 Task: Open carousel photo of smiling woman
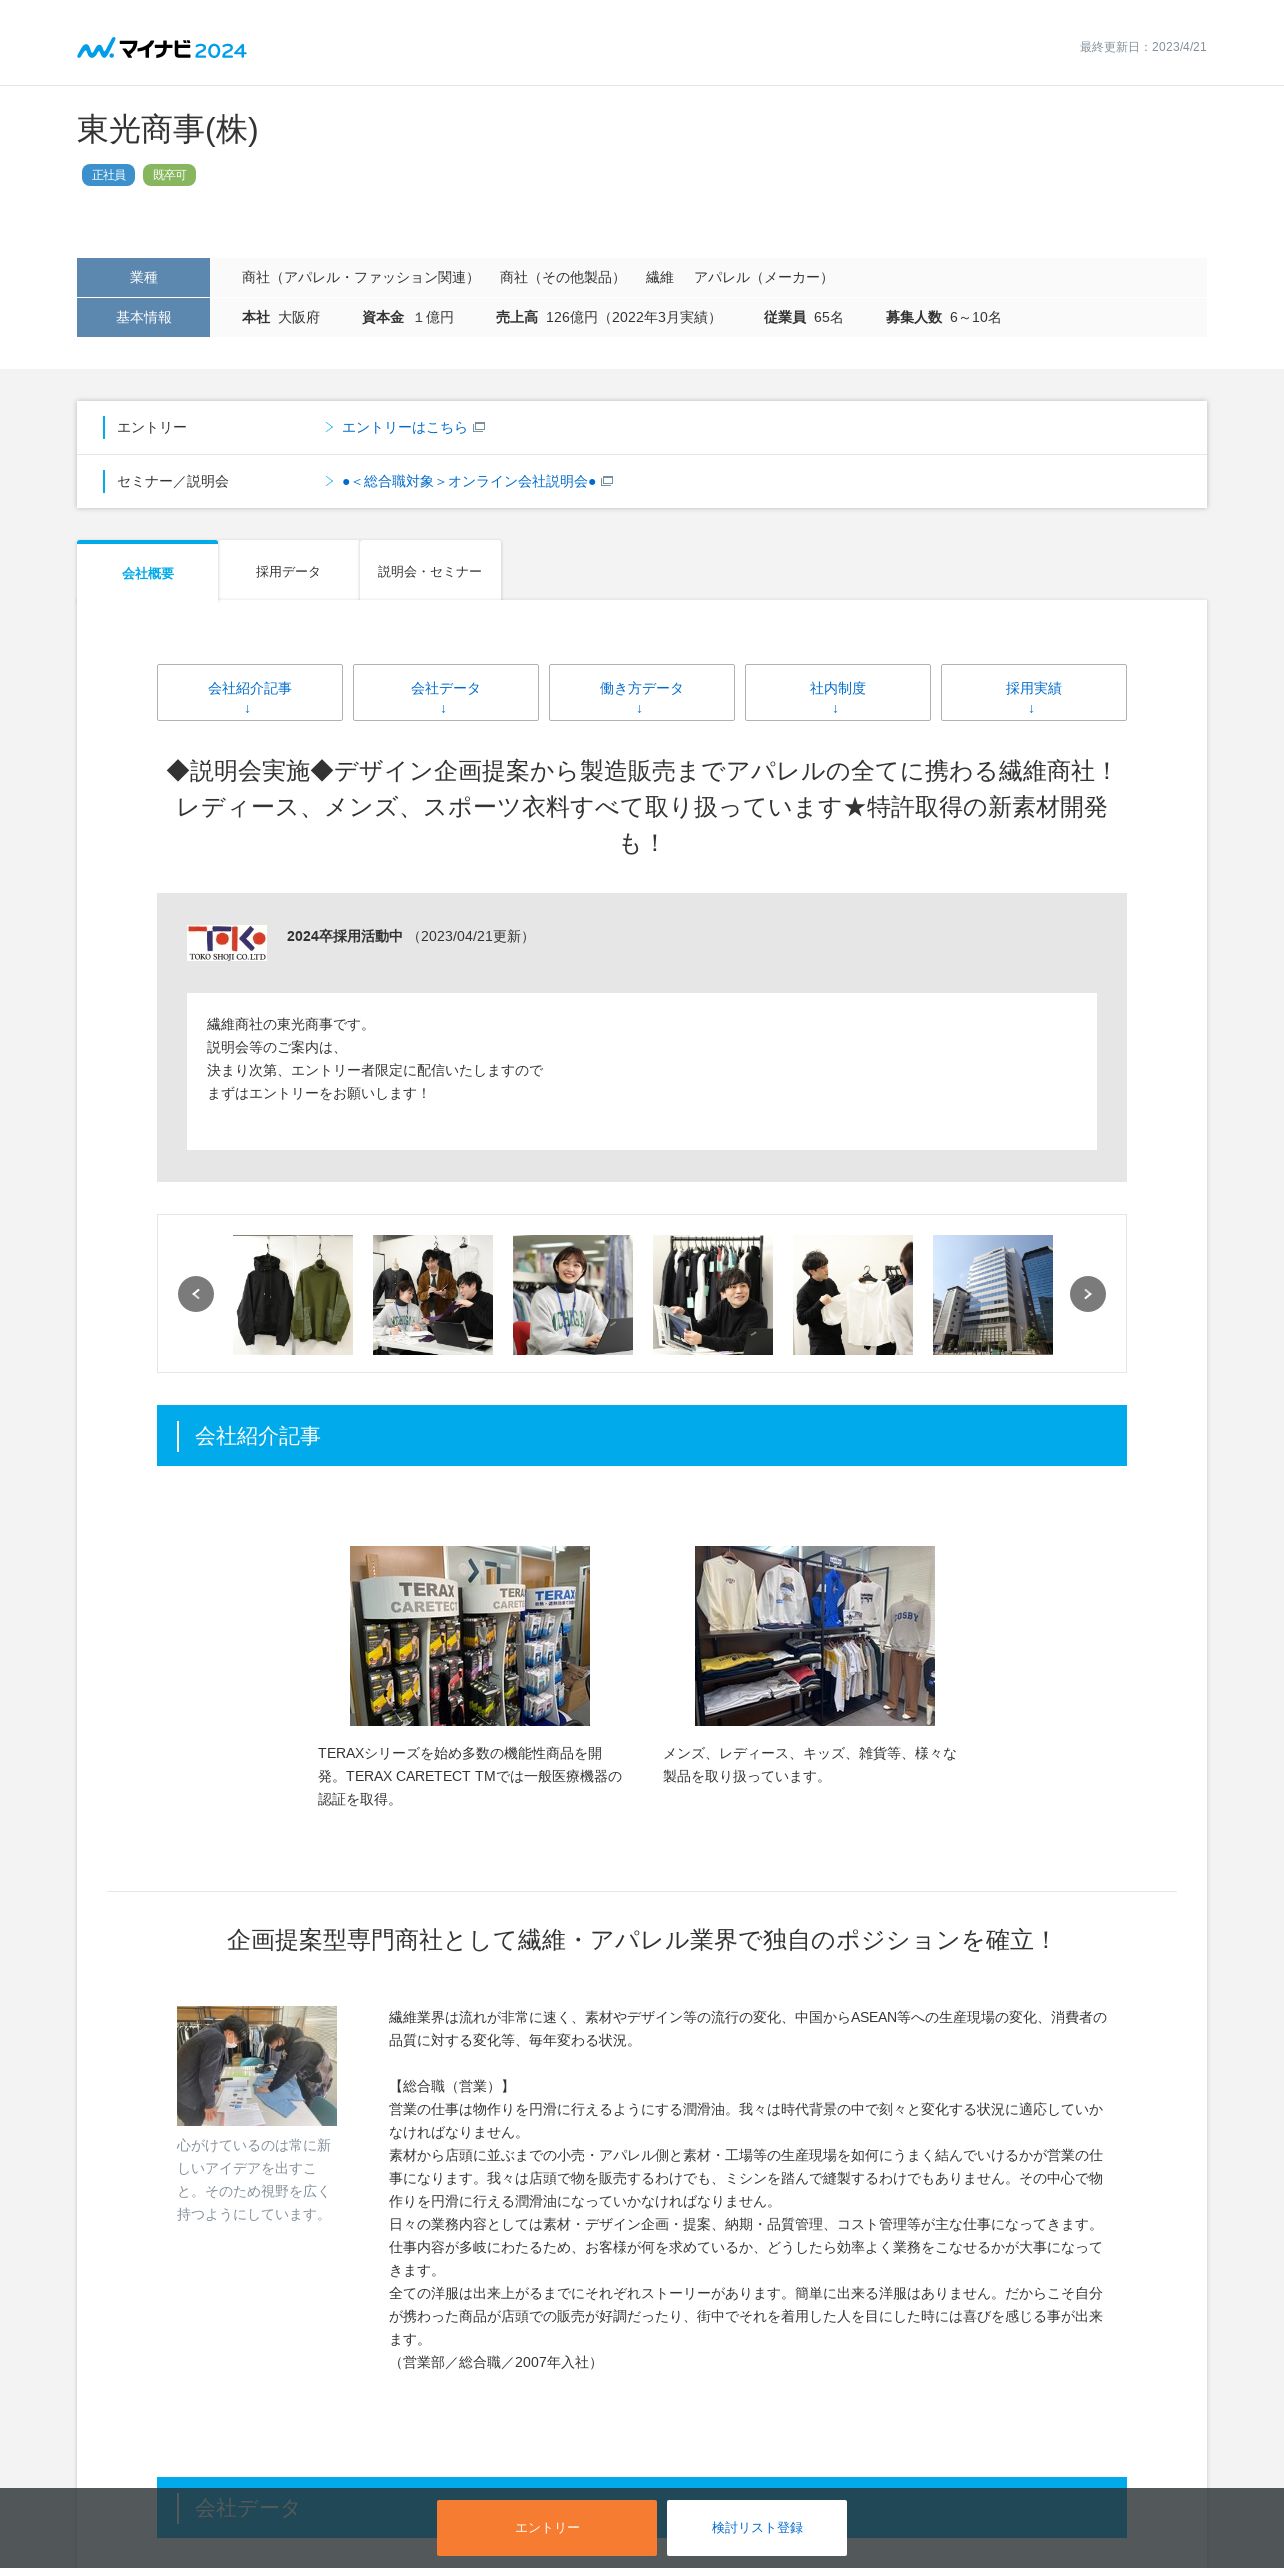(x=573, y=1295)
